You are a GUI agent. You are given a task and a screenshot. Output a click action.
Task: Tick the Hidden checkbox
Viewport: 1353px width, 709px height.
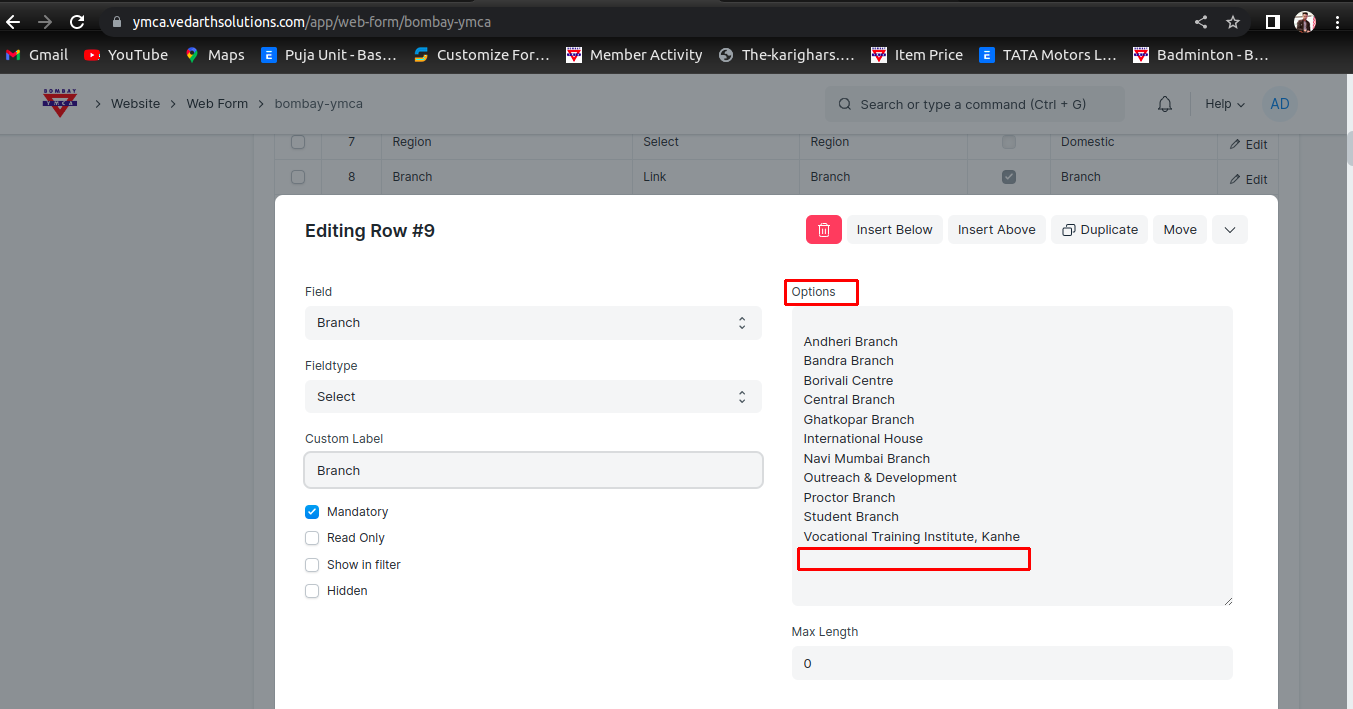click(312, 591)
